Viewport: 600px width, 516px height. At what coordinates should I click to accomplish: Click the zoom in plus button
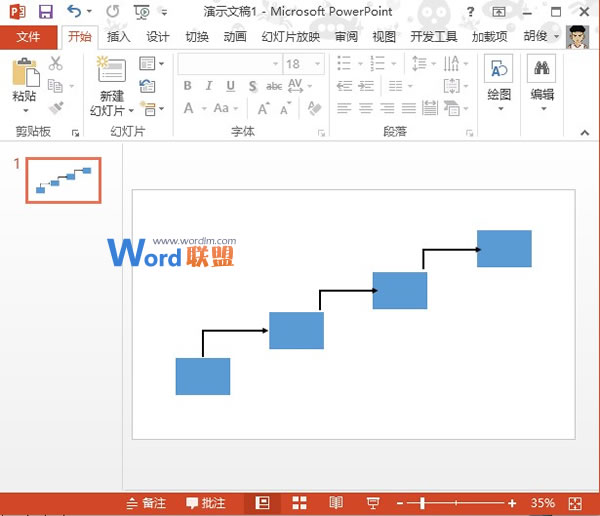click(512, 503)
